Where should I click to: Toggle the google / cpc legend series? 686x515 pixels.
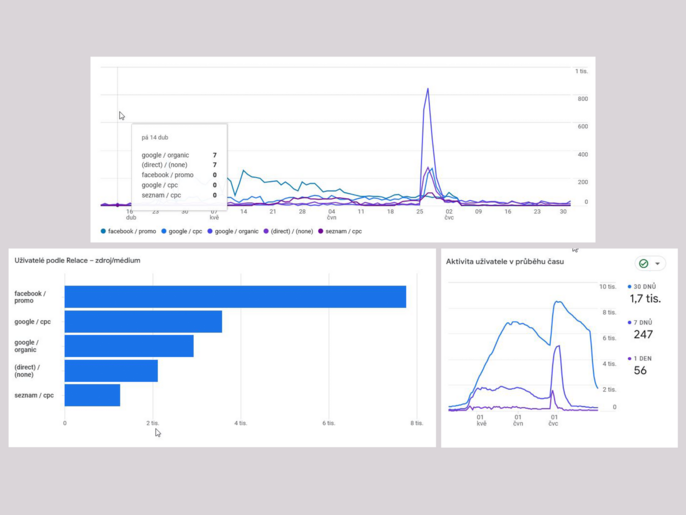(185, 231)
